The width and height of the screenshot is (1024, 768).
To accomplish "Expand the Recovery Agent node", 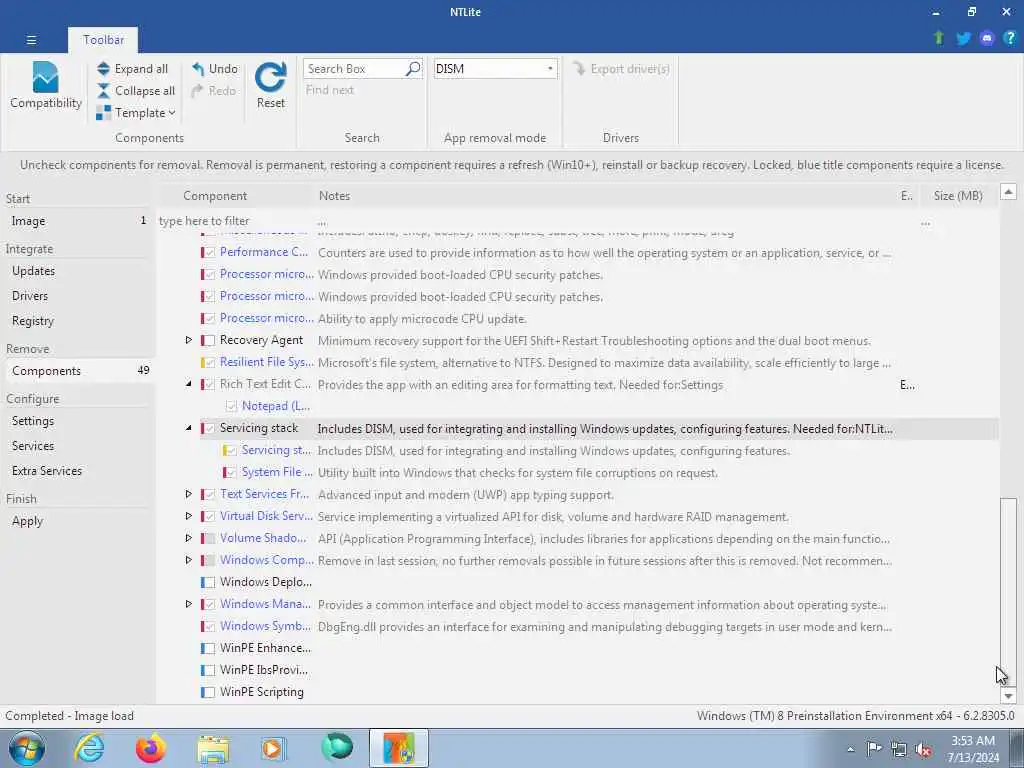I will (x=189, y=340).
